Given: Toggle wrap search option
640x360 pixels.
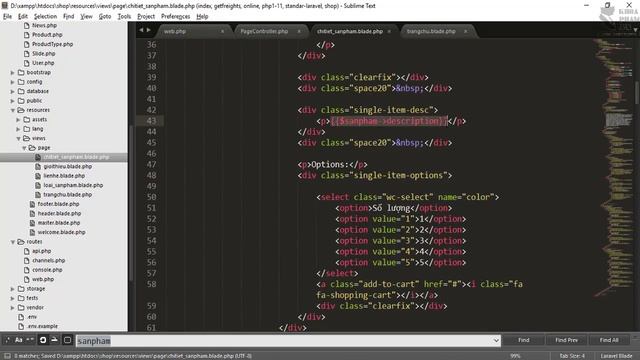Looking at the screenshot, I should [42, 340].
